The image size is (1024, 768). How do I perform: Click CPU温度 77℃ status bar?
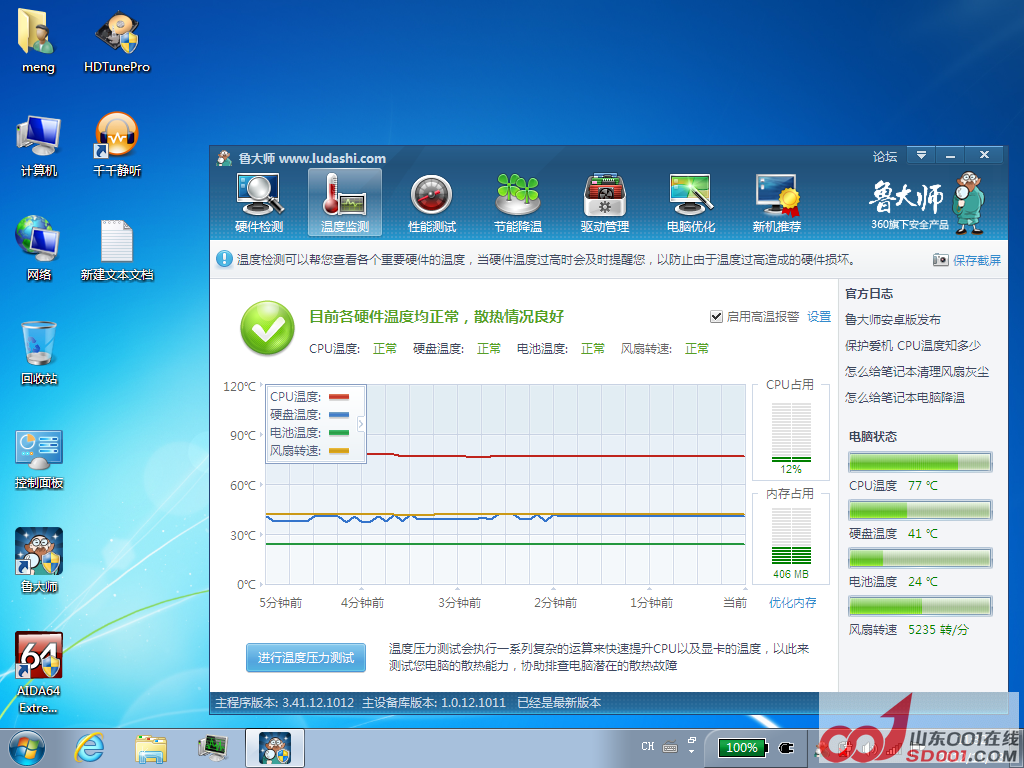click(920, 462)
